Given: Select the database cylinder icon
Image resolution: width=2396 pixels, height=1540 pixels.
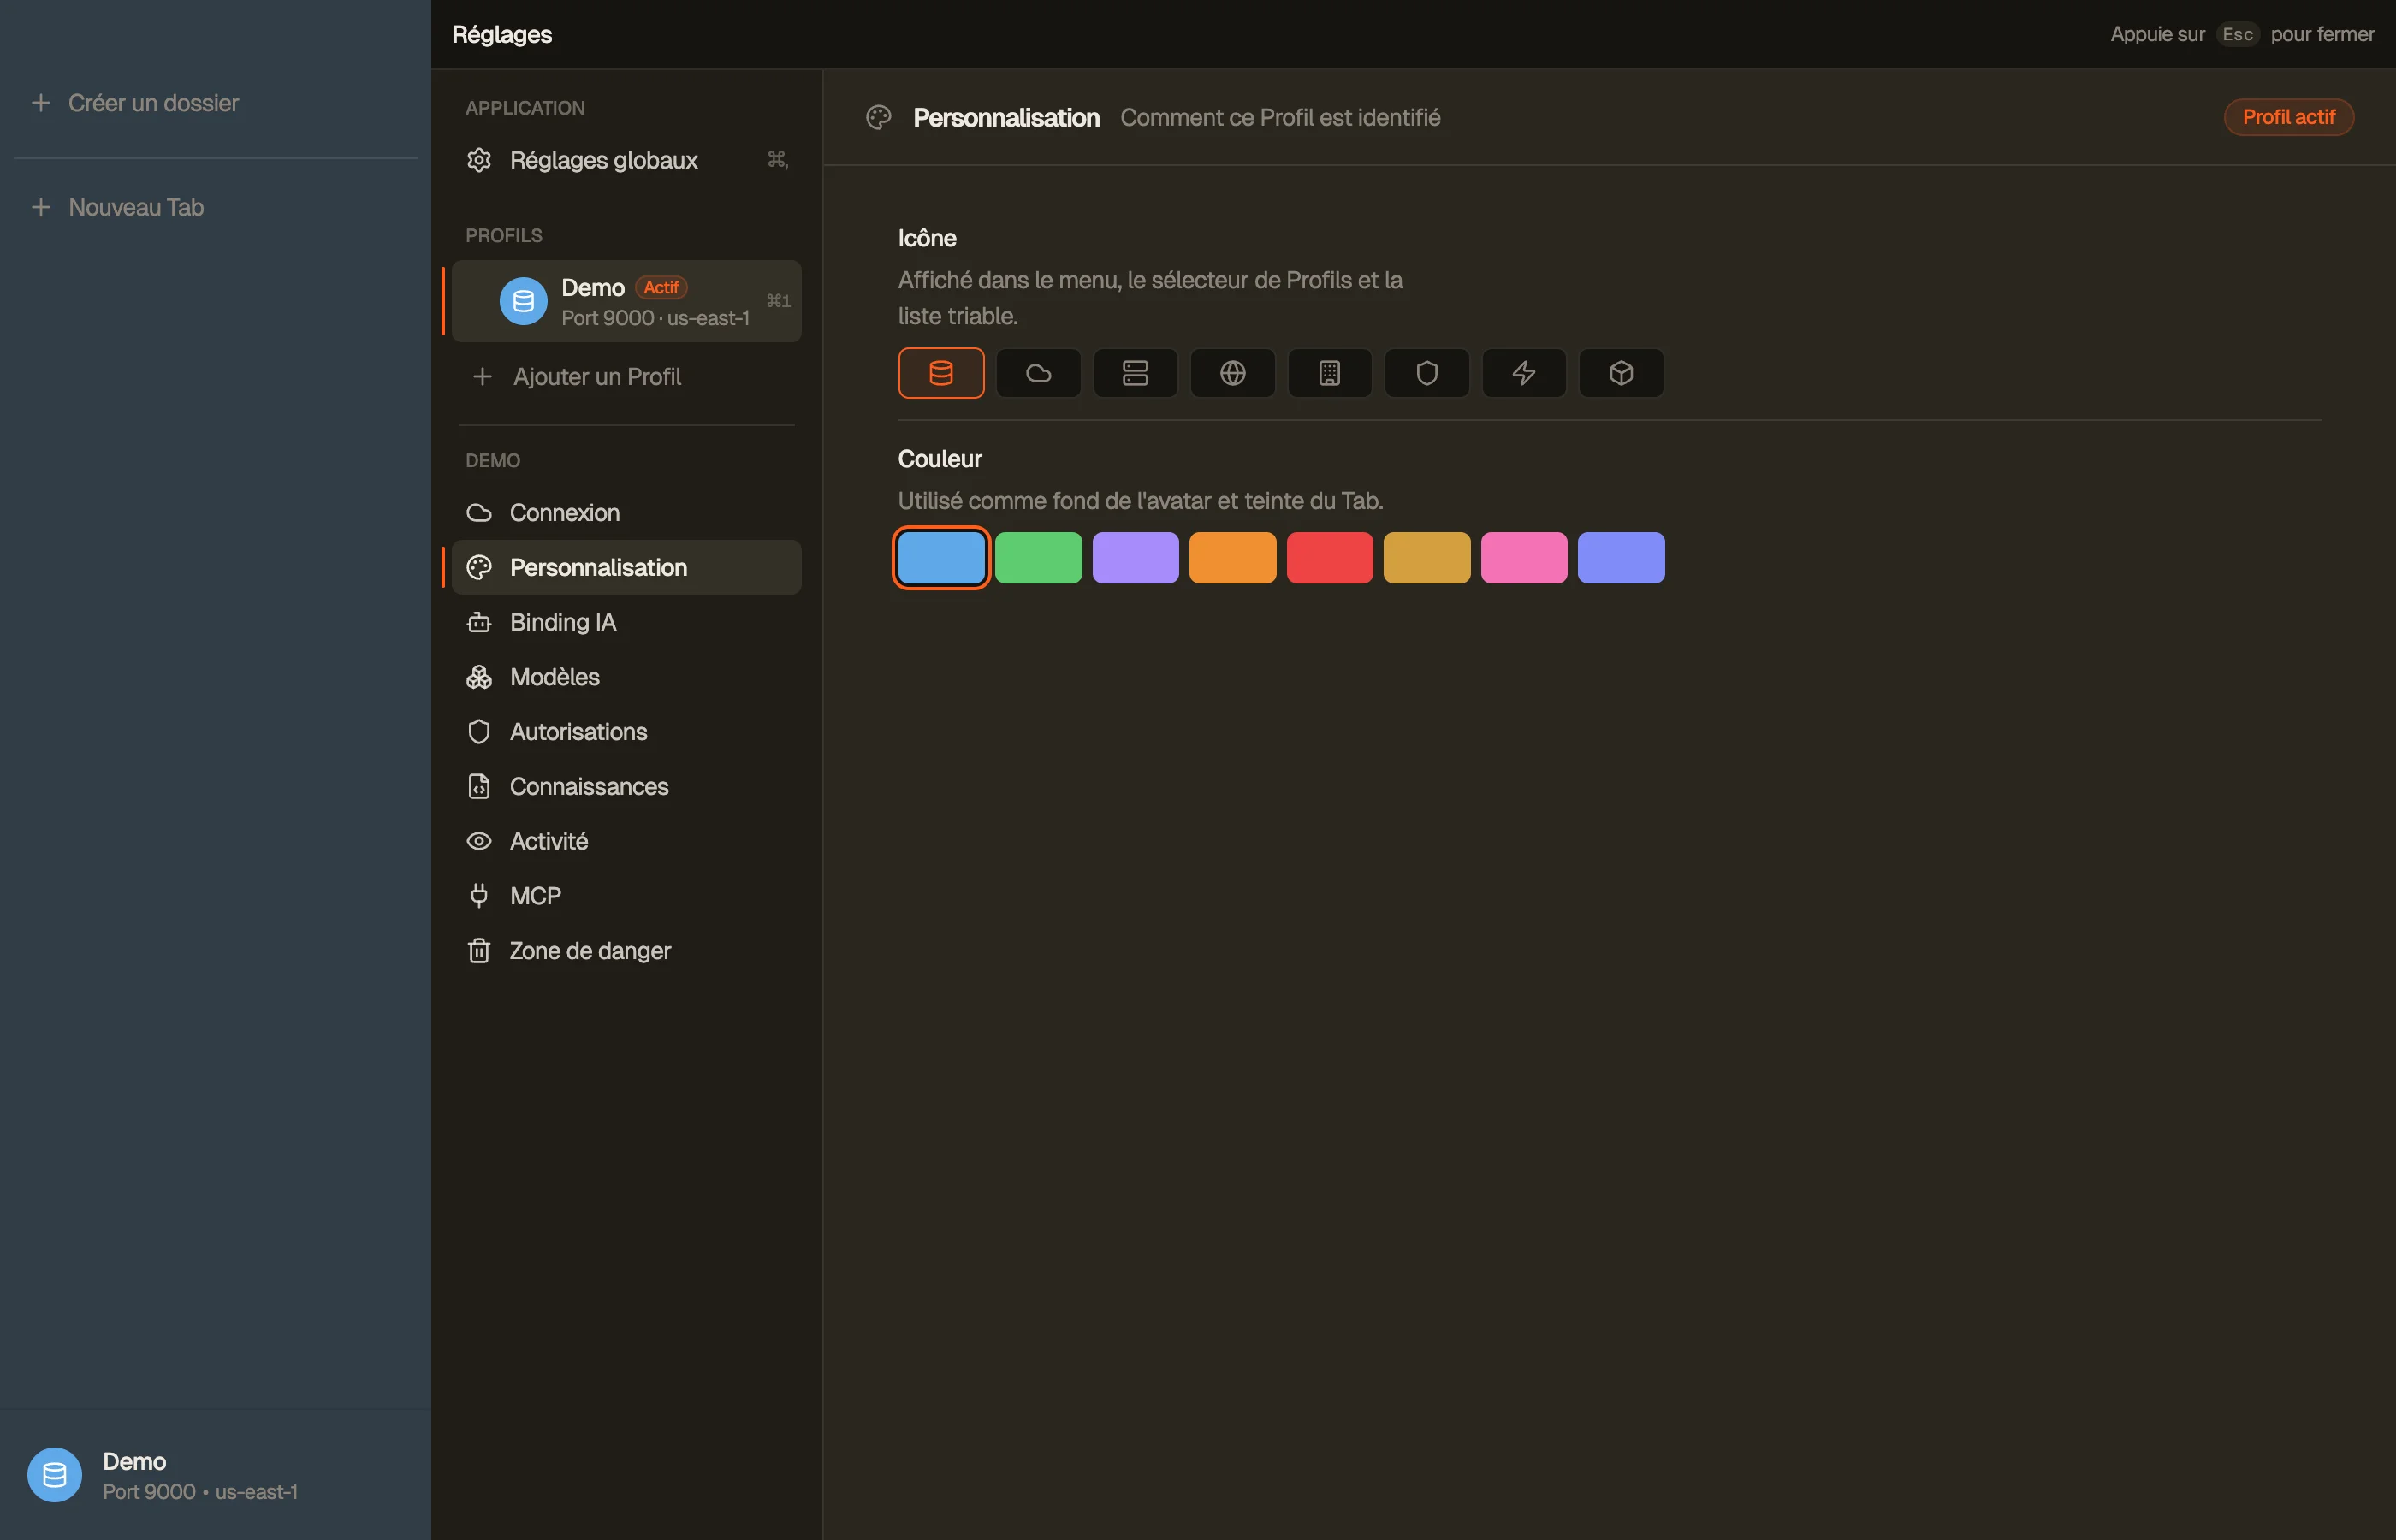Looking at the screenshot, I should (x=941, y=373).
